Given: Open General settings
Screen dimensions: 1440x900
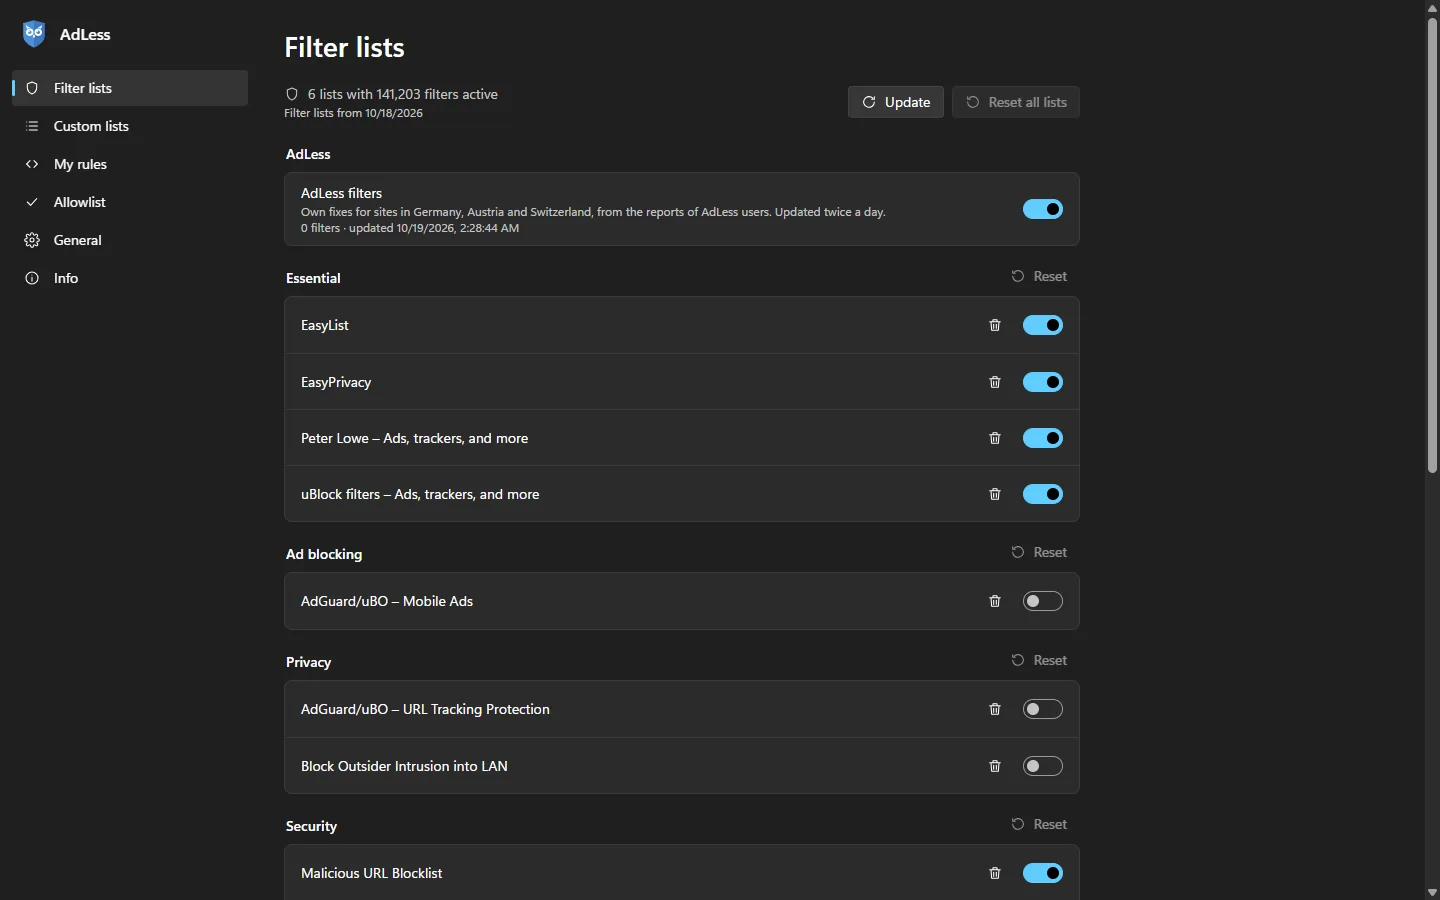Looking at the screenshot, I should pyautogui.click(x=130, y=240).
